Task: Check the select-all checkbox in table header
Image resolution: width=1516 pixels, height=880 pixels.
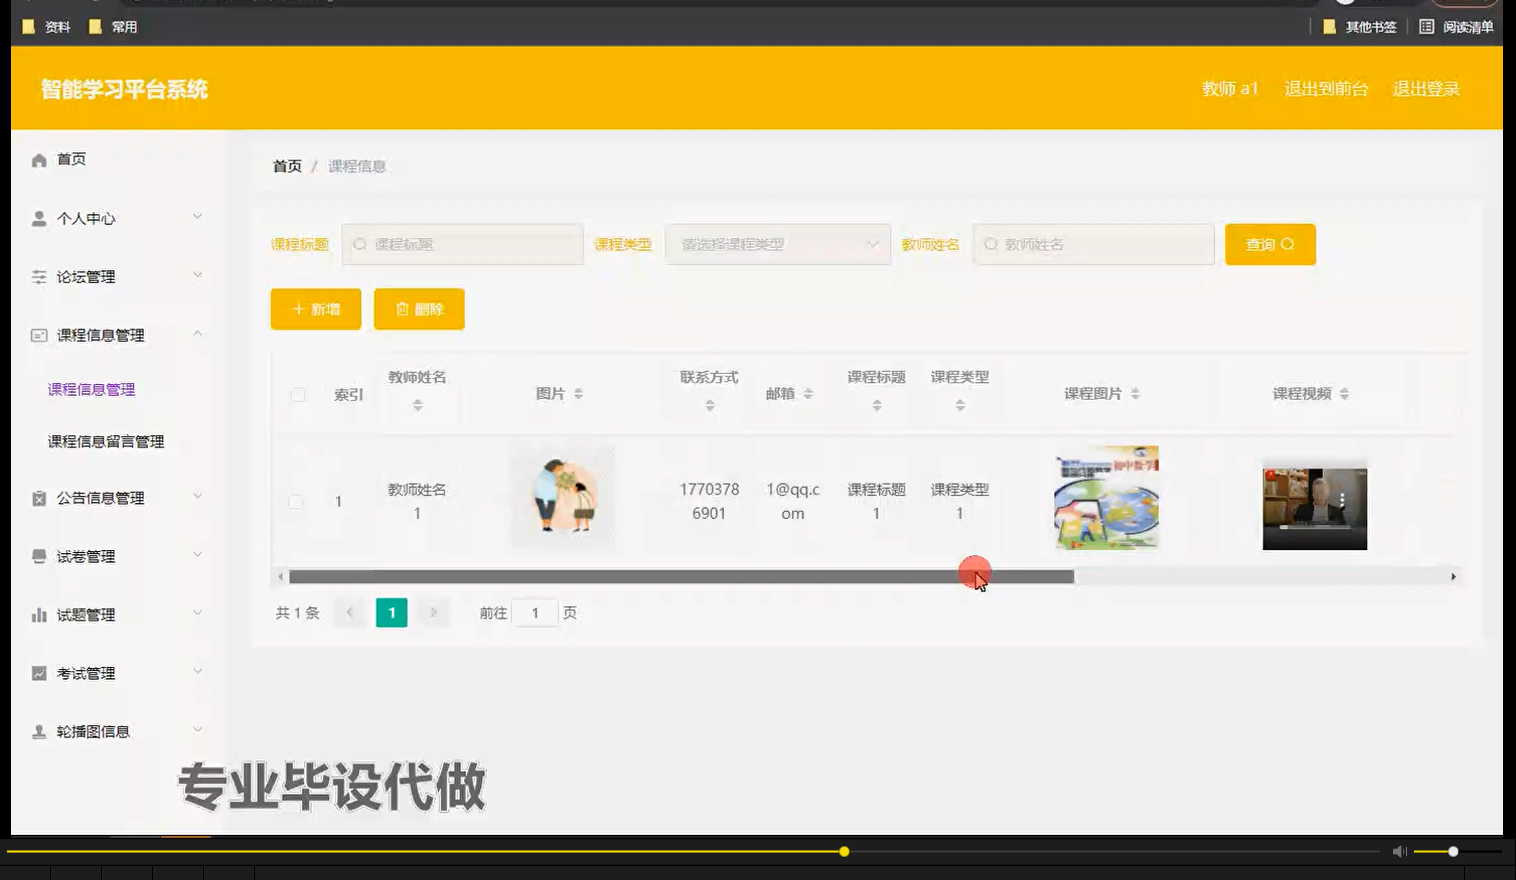Action: (297, 394)
